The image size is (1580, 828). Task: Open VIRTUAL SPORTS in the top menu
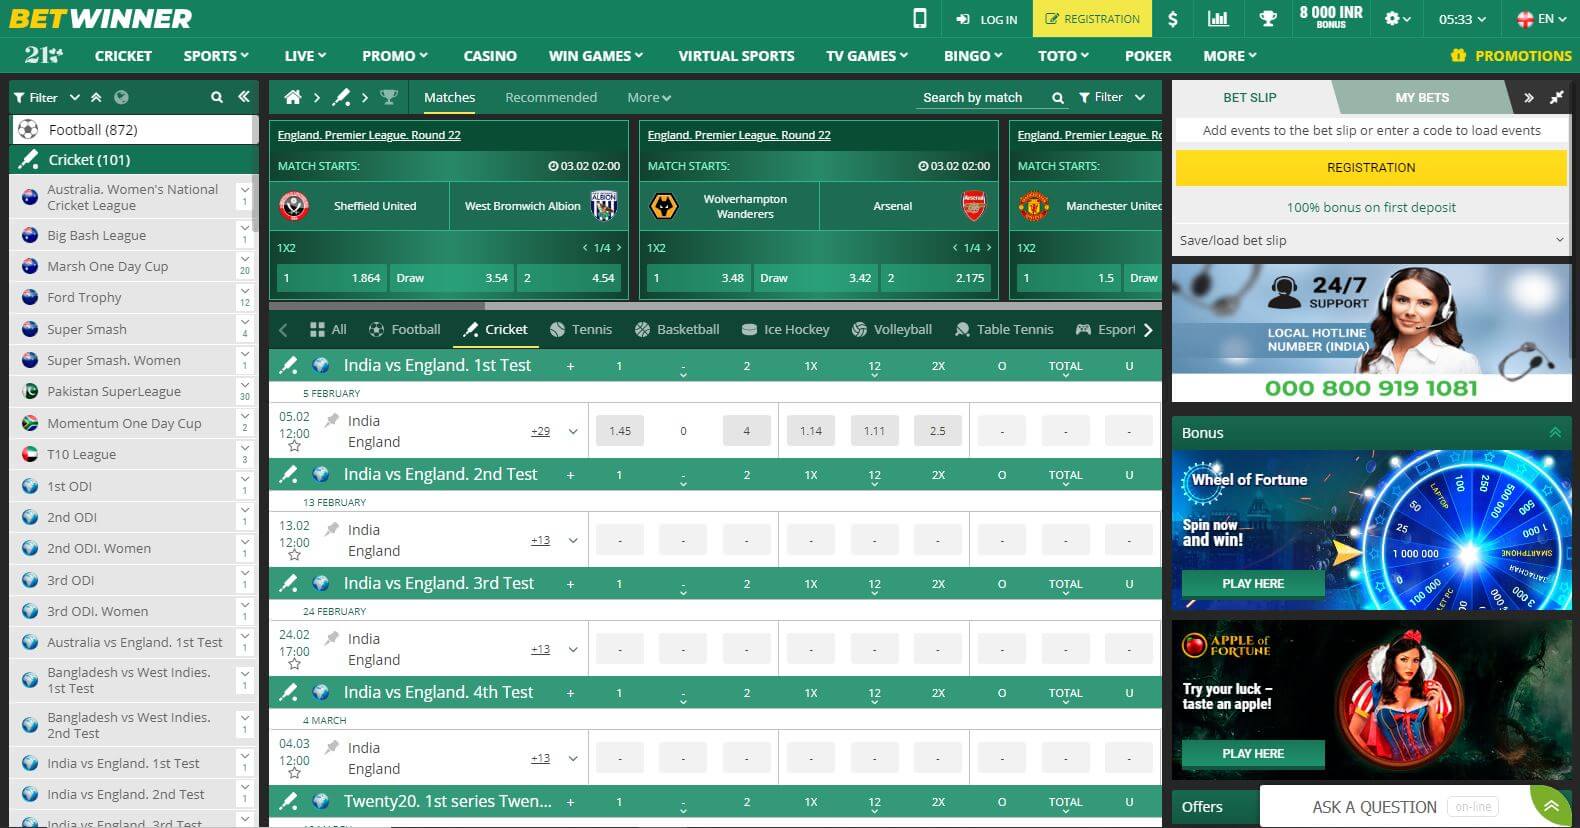click(x=736, y=56)
